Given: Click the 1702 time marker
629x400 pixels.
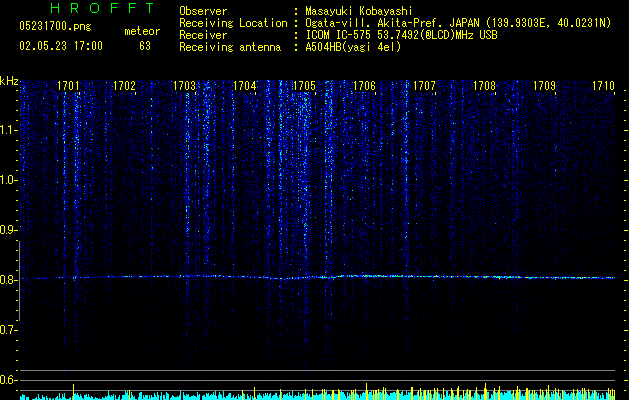Looking at the screenshot, I should [x=124, y=86].
